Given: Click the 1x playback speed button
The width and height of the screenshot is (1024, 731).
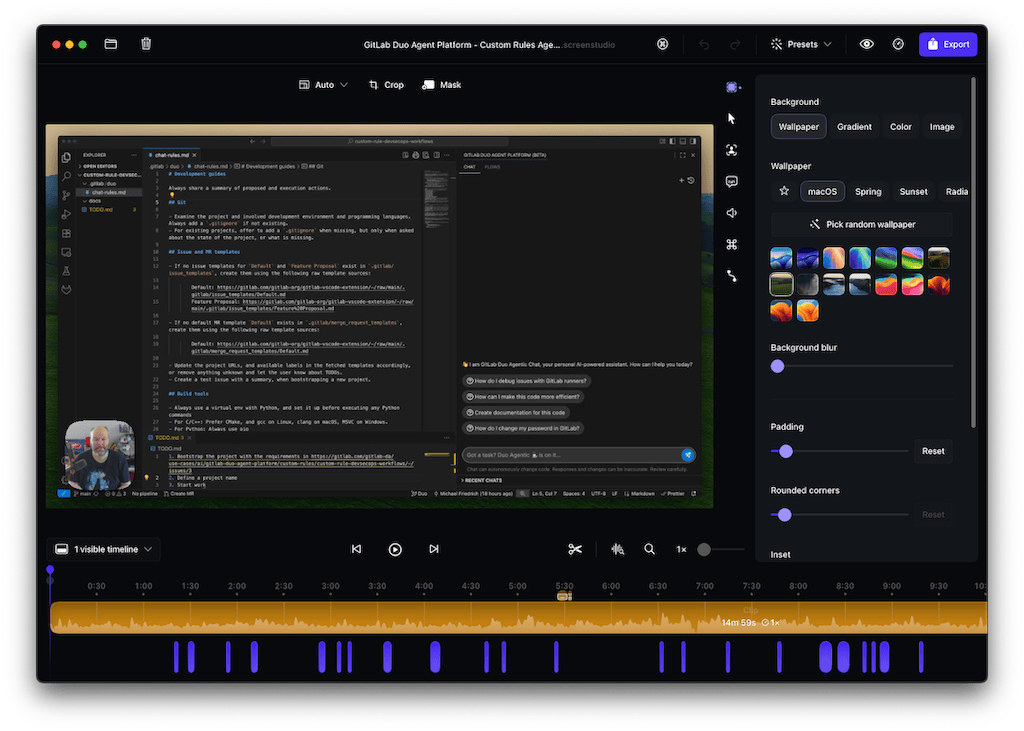Looking at the screenshot, I should pos(681,549).
